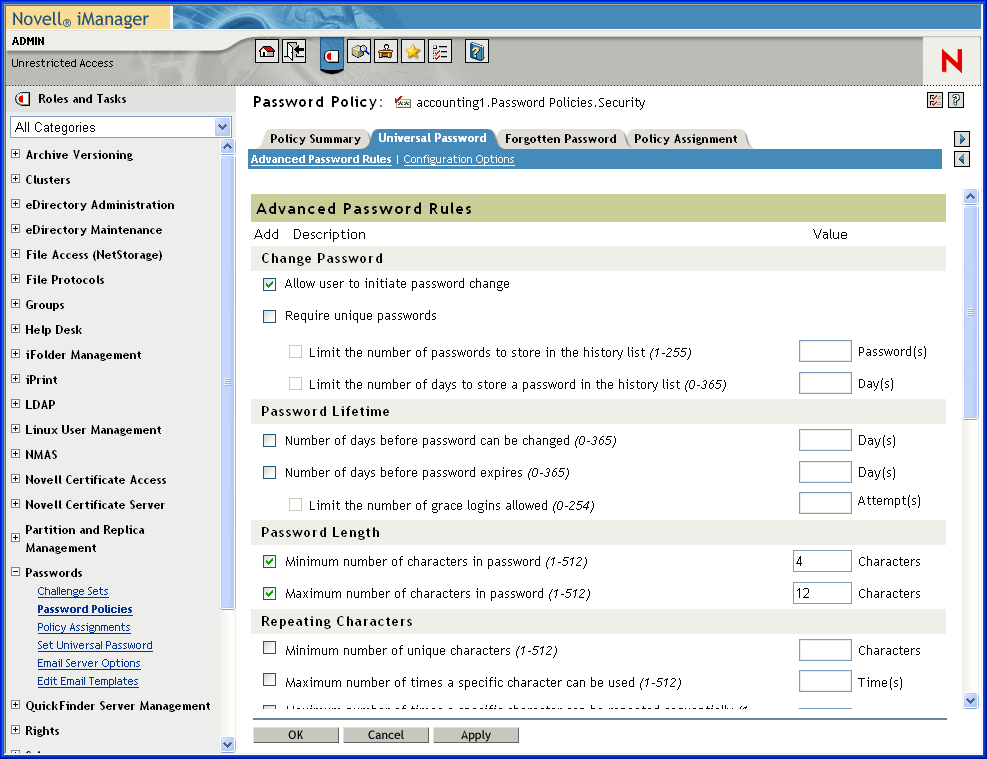Viewport: 987px width, 759px height.
Task: Click the rules pane vertical scrollbar thumb
Action: (970, 312)
